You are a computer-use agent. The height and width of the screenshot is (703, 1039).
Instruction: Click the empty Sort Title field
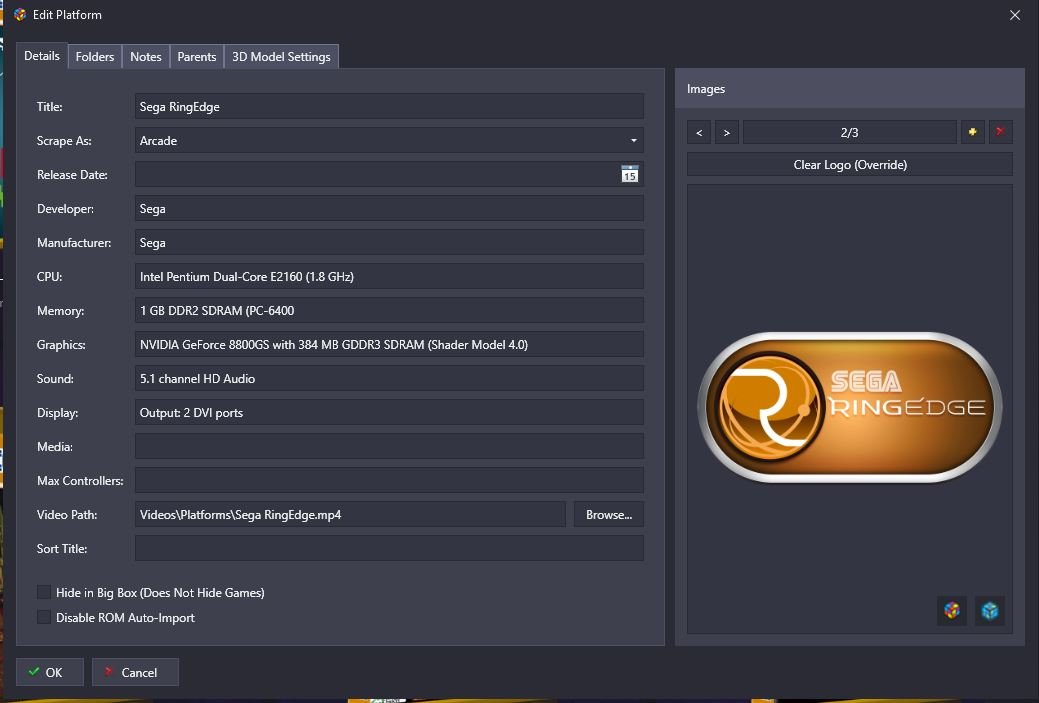click(x=389, y=549)
